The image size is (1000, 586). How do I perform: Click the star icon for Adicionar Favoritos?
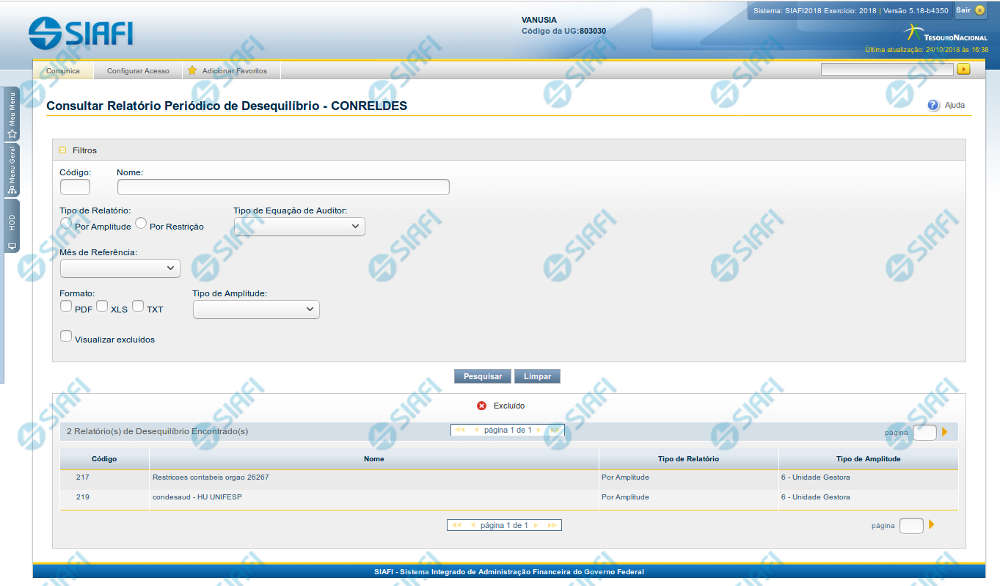(192, 71)
